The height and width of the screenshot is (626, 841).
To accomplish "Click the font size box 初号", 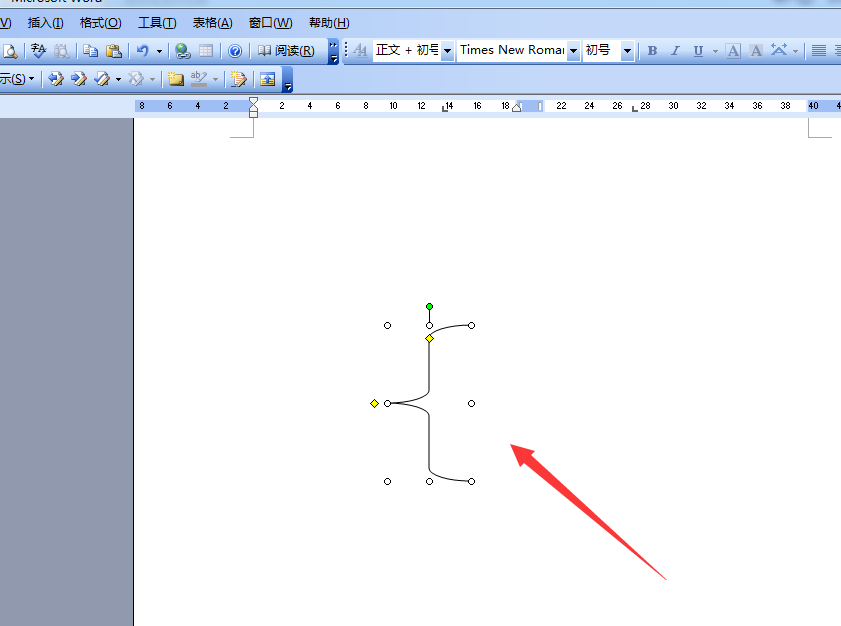I will tap(601, 50).
